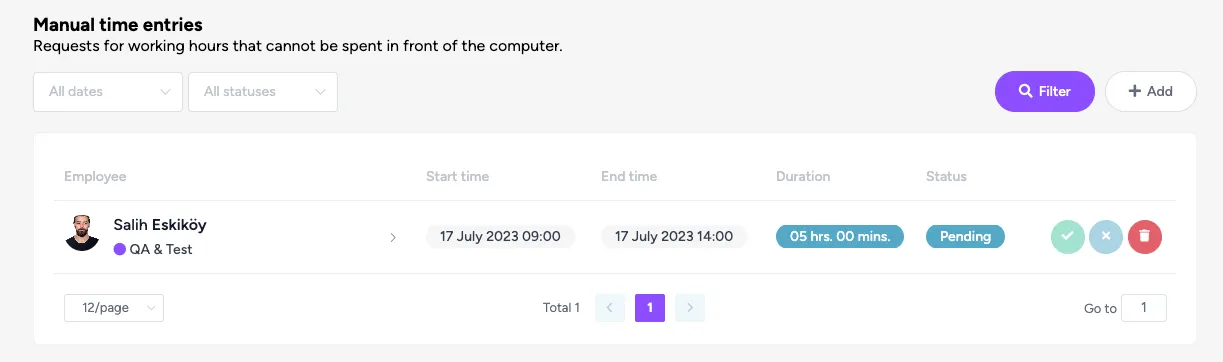Click the Salih Eskiköy name link
Image resolution: width=1223 pixels, height=362 pixels.
tap(160, 225)
